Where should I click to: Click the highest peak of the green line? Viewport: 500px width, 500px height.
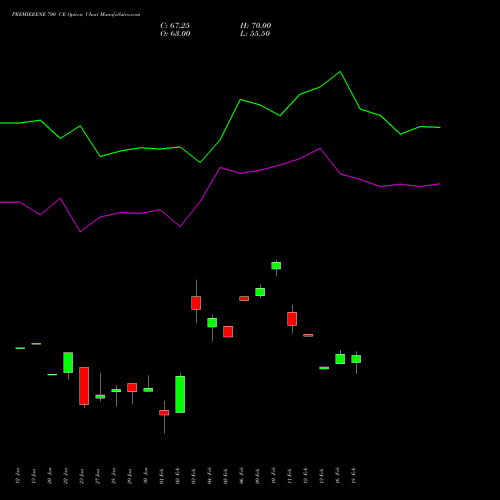click(340, 72)
